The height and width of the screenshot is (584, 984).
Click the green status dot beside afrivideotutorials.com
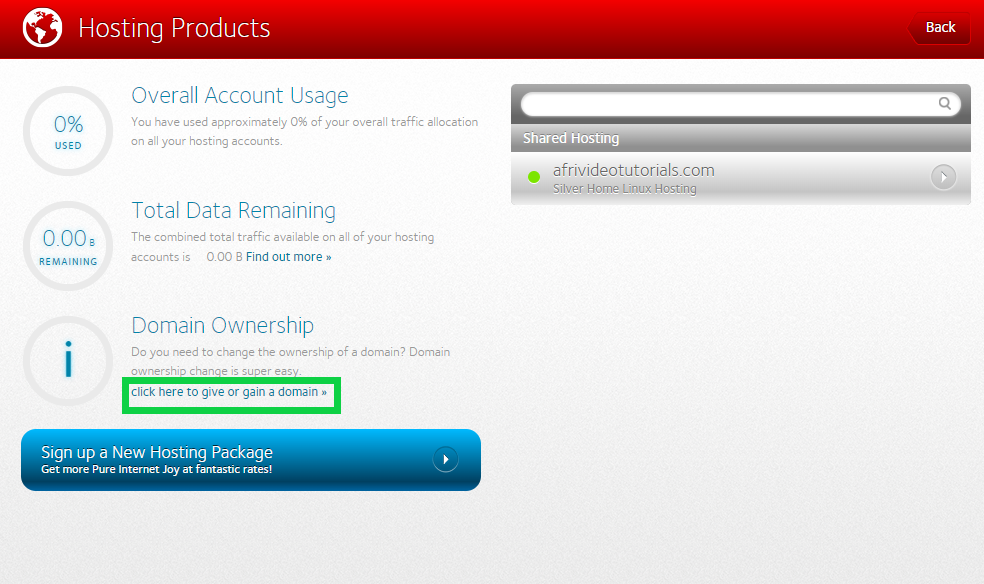pos(534,178)
